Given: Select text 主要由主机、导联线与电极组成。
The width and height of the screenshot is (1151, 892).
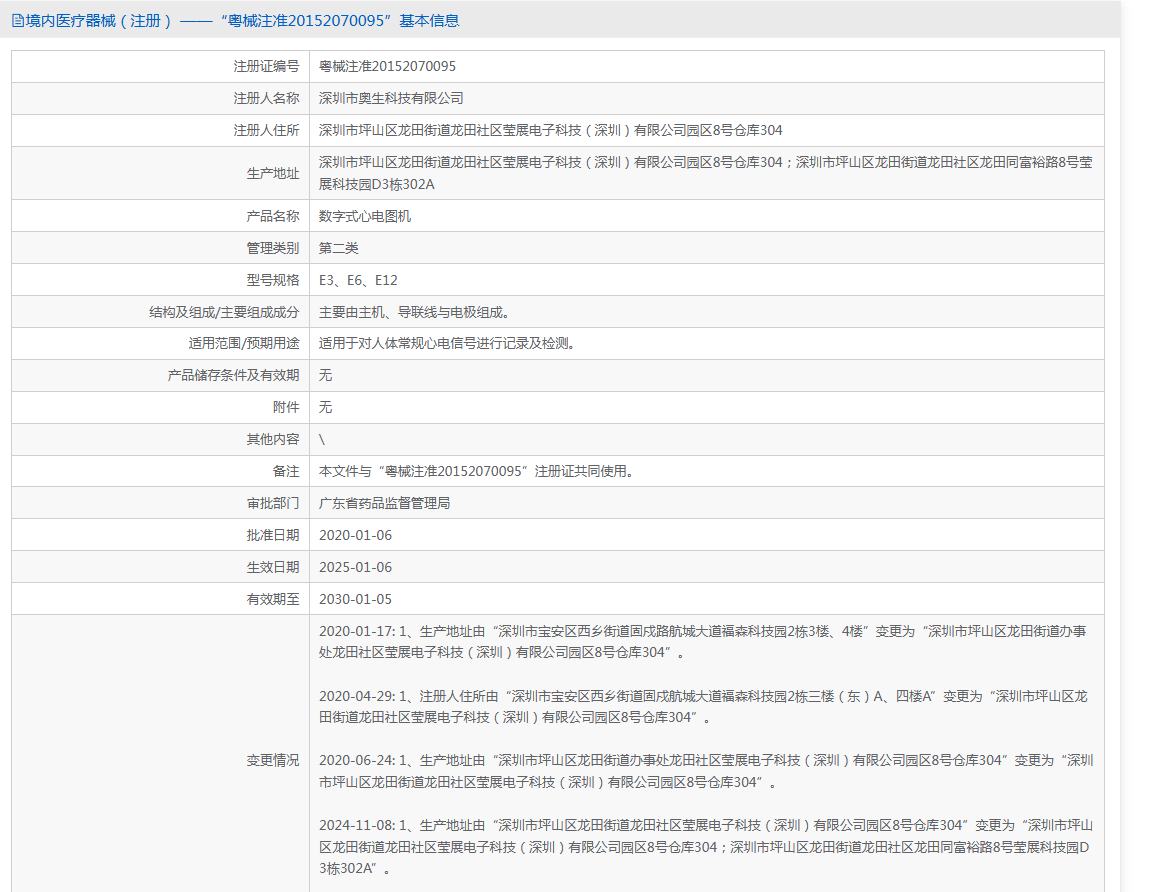Looking at the screenshot, I should click(x=415, y=313).
